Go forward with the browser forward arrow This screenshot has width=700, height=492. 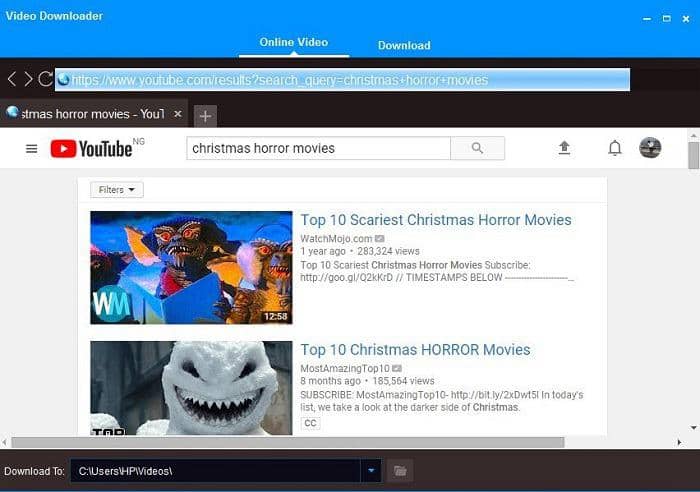click(x=28, y=79)
